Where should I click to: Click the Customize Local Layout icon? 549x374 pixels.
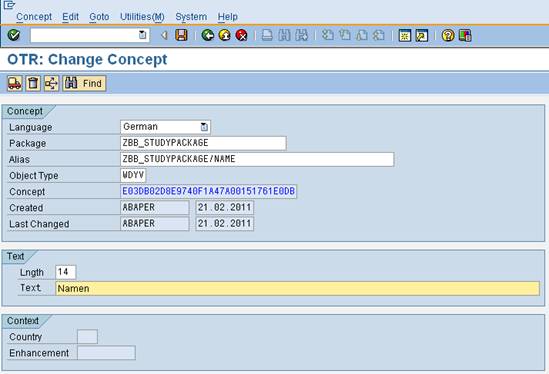pyautogui.click(x=465, y=35)
